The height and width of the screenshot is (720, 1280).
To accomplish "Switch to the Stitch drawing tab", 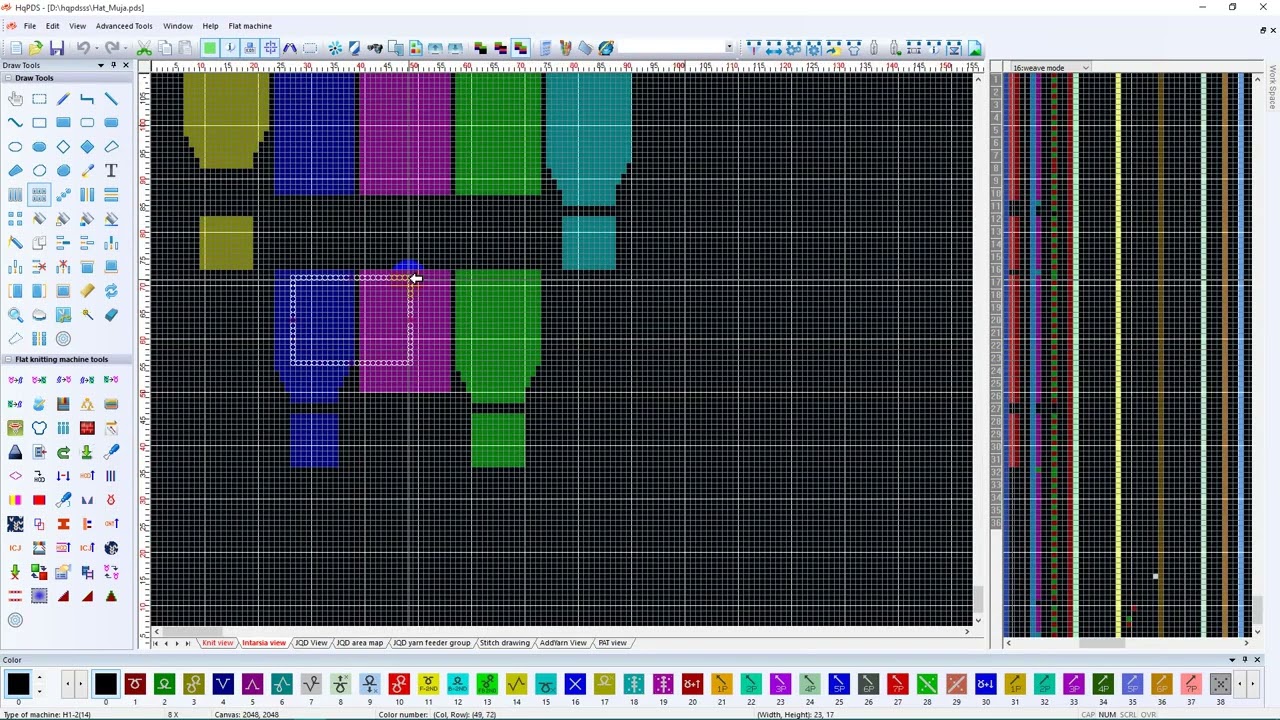I will click(504, 643).
